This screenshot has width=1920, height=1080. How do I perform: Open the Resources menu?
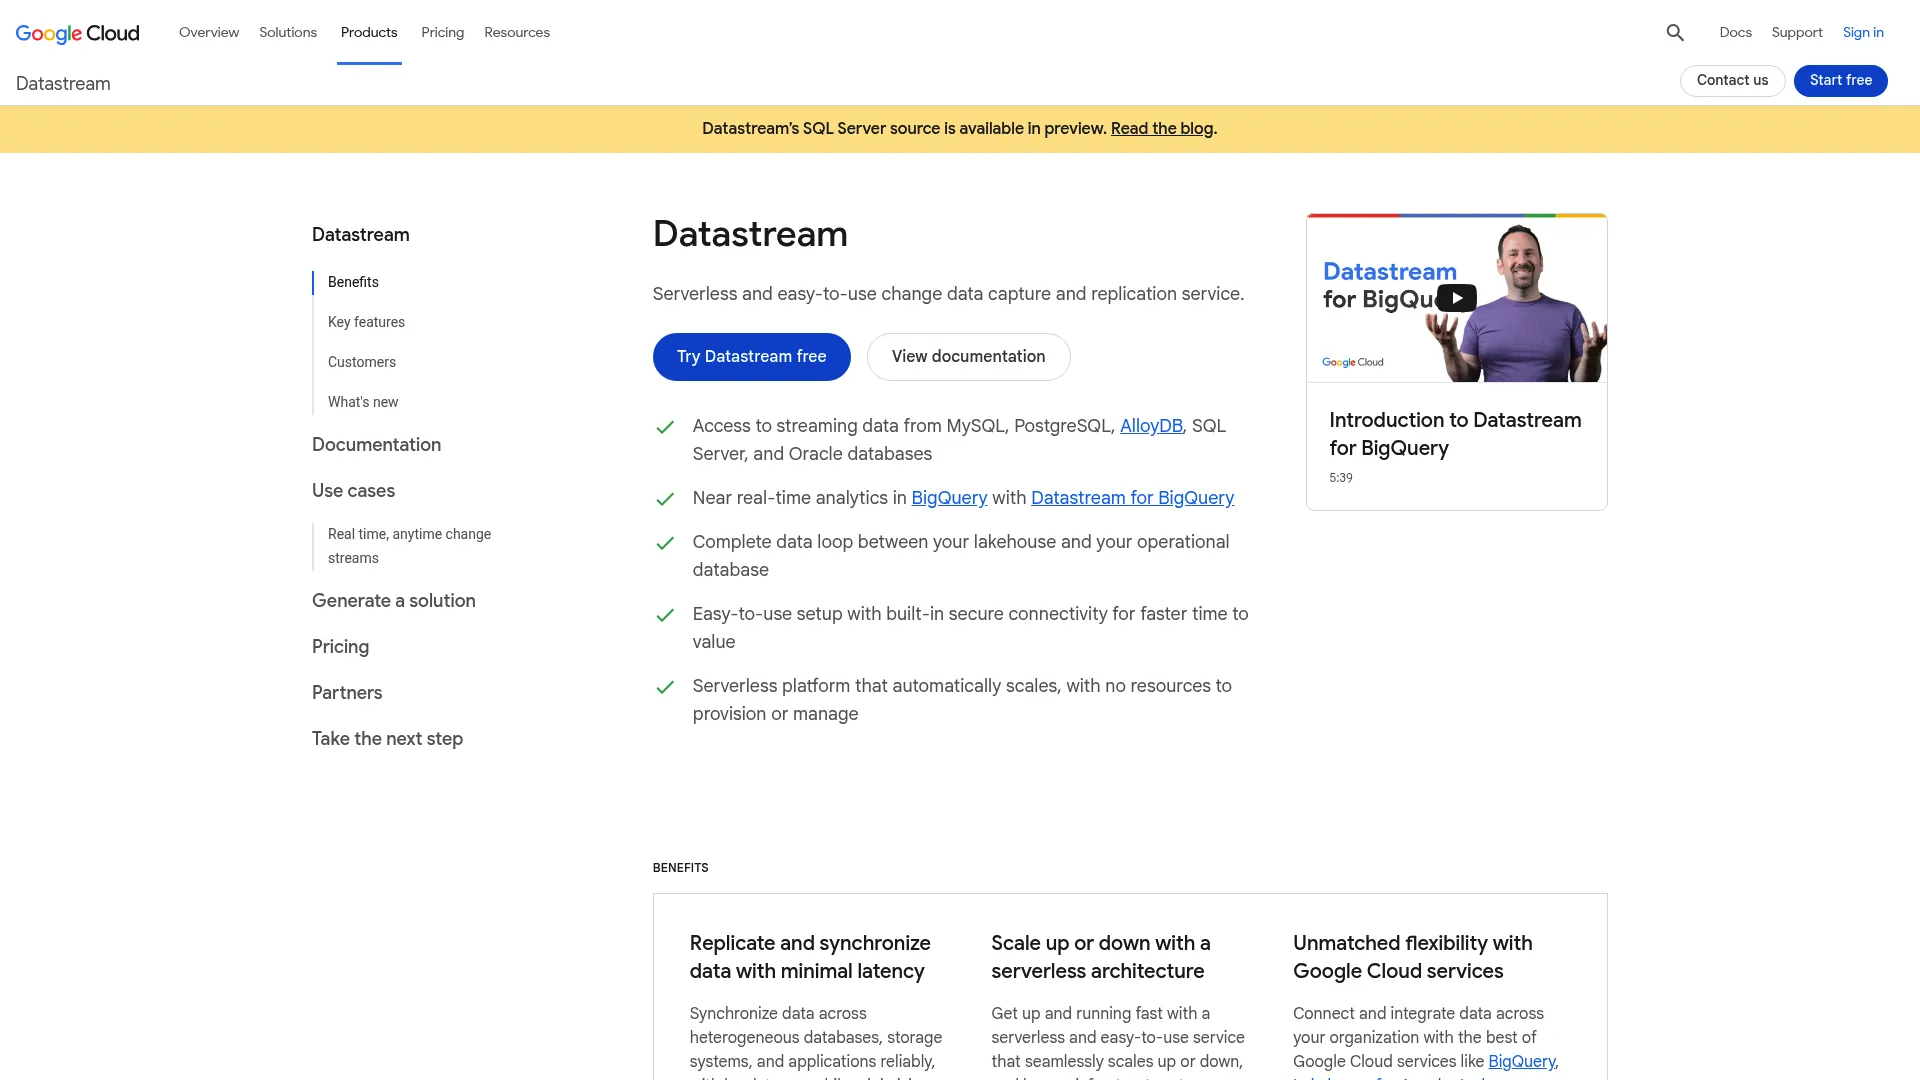click(517, 32)
